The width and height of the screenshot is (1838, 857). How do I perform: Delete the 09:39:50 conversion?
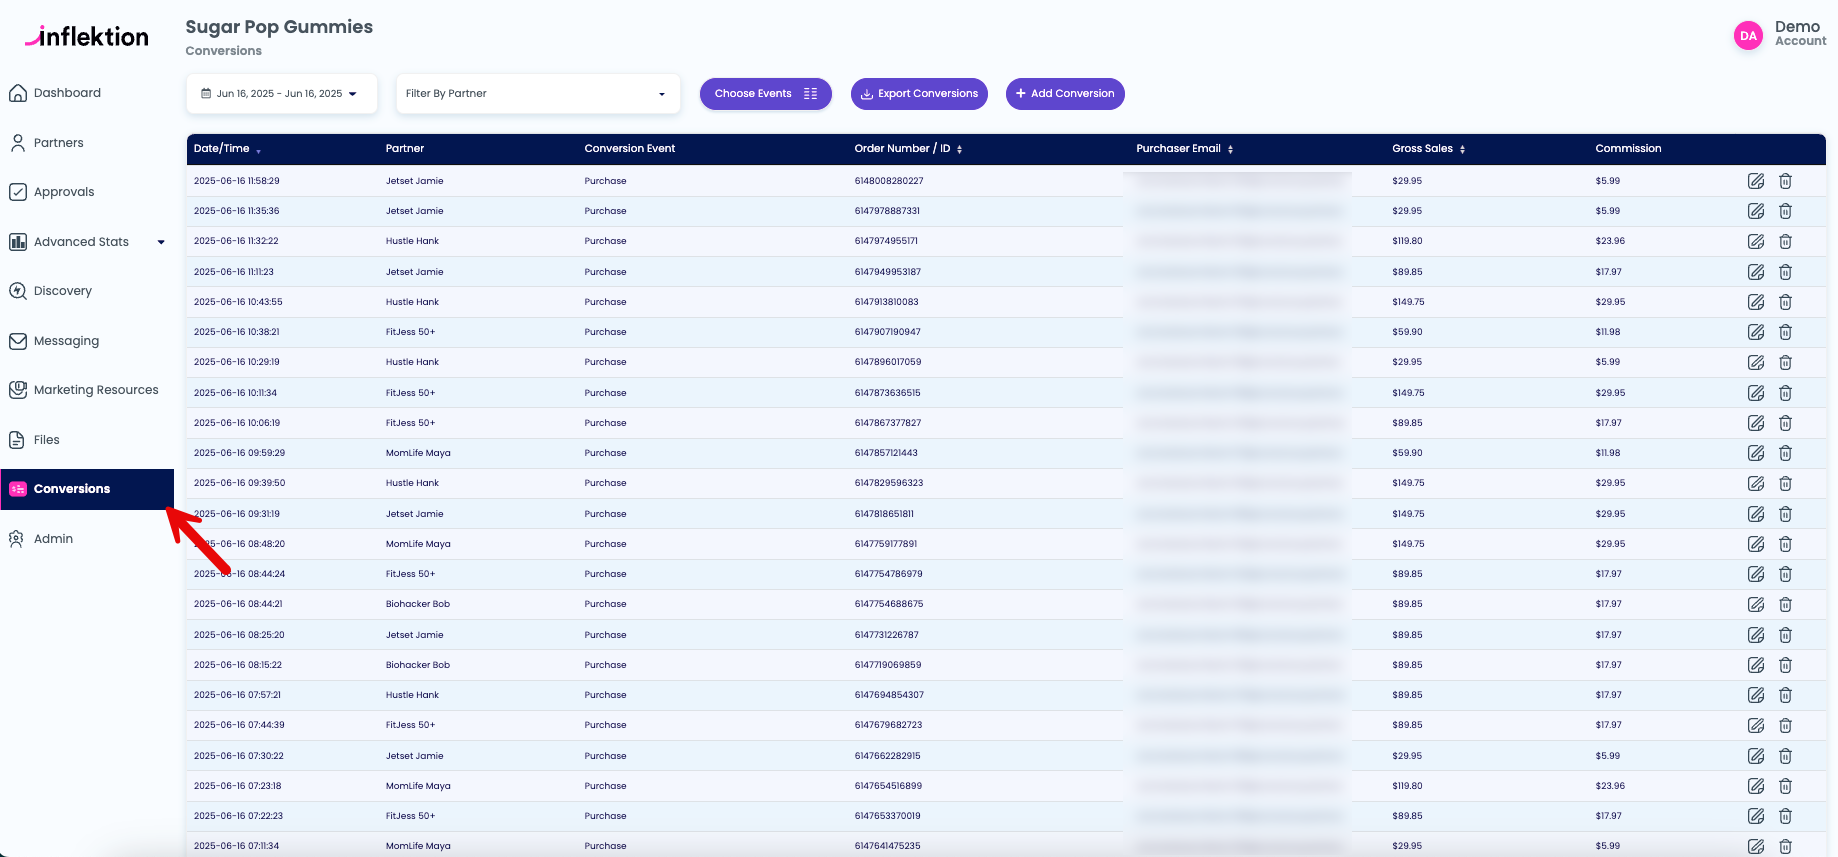pyautogui.click(x=1785, y=483)
